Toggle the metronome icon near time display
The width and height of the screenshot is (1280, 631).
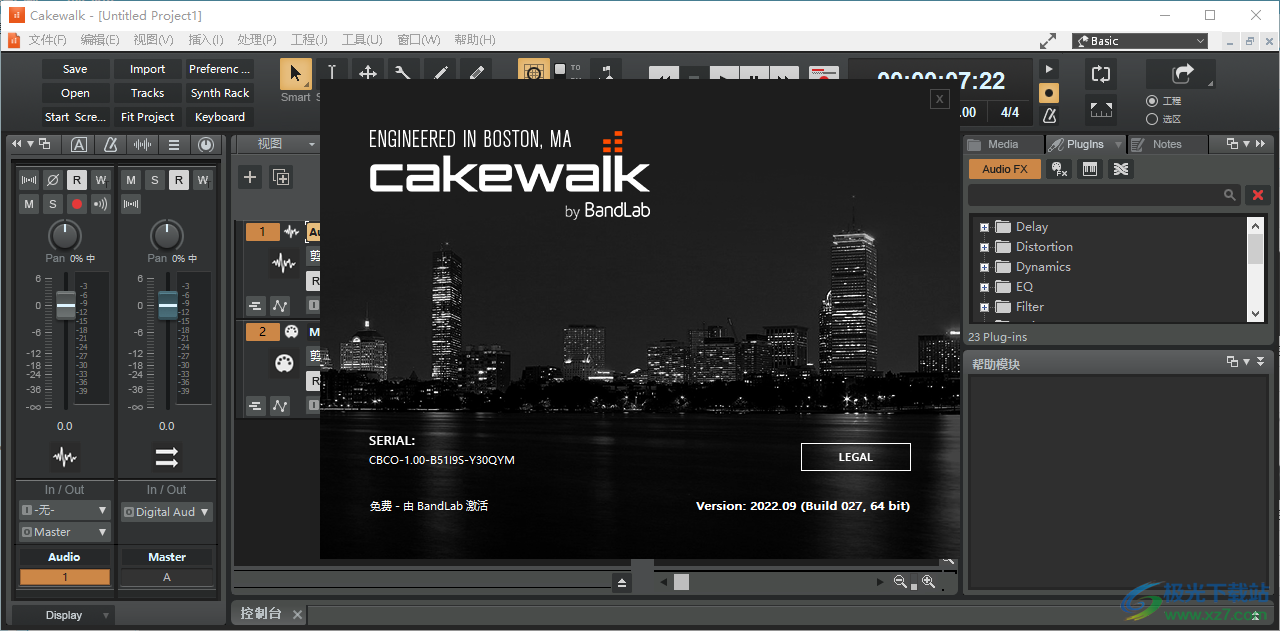1049,116
